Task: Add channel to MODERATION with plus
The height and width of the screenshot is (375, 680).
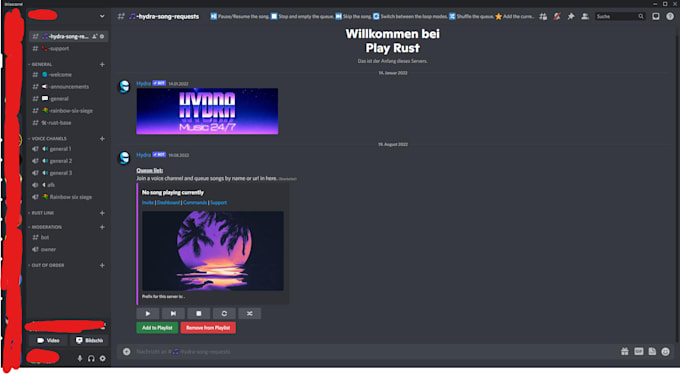Action: tap(102, 227)
